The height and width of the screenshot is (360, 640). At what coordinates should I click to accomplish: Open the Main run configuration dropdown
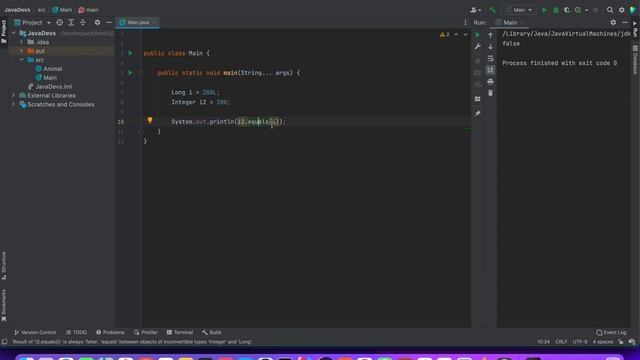coord(519,10)
